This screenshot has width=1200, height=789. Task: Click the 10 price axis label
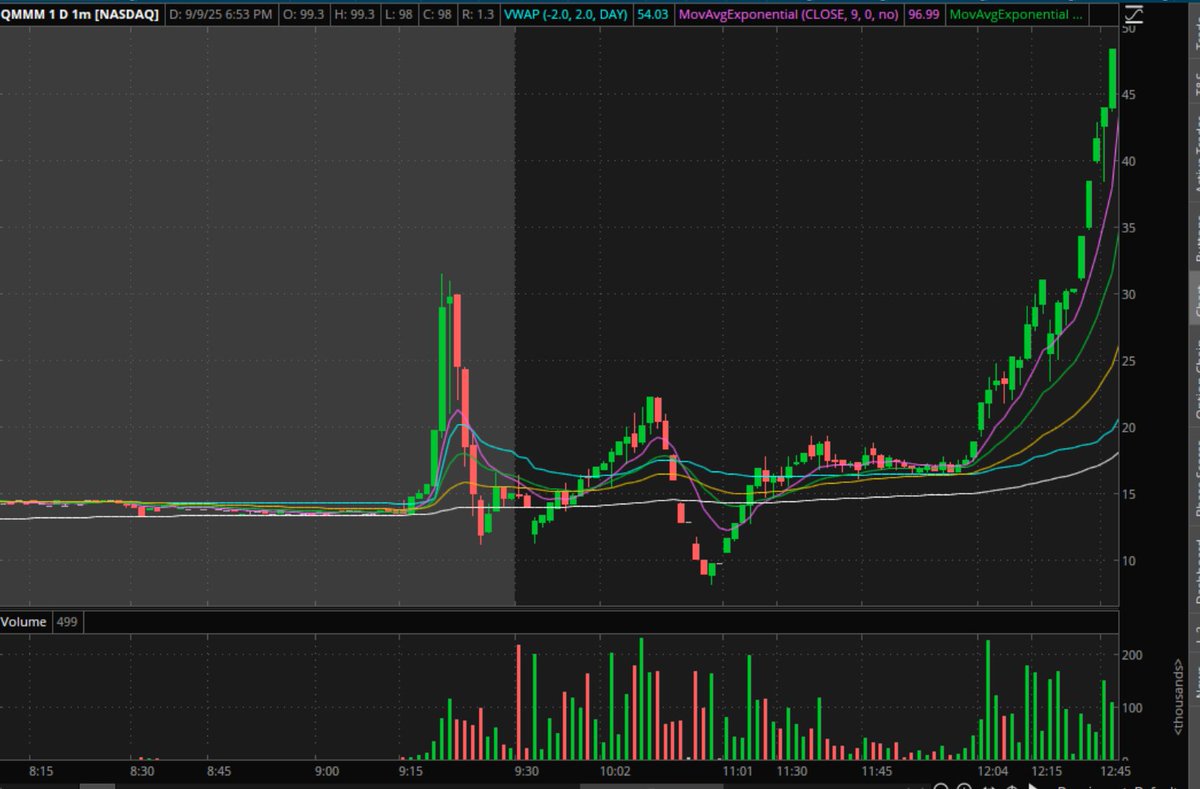tap(1127, 560)
